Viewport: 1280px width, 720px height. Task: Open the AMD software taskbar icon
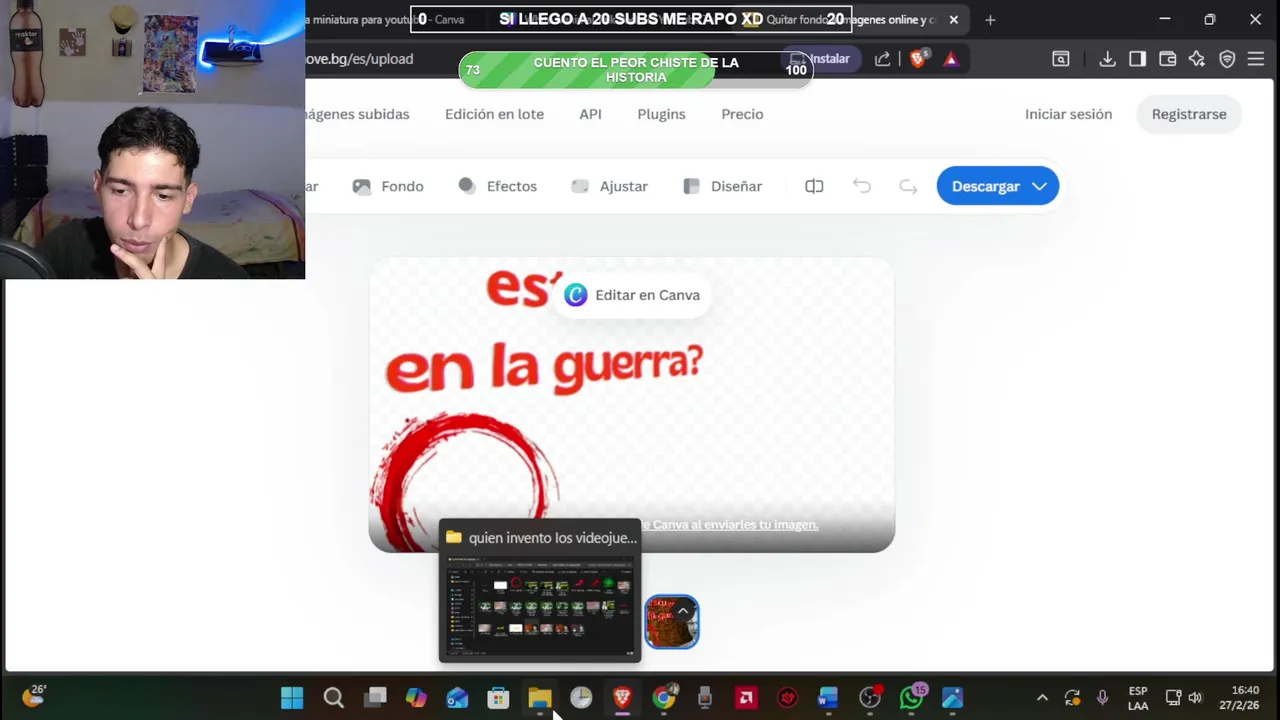[x=746, y=698]
